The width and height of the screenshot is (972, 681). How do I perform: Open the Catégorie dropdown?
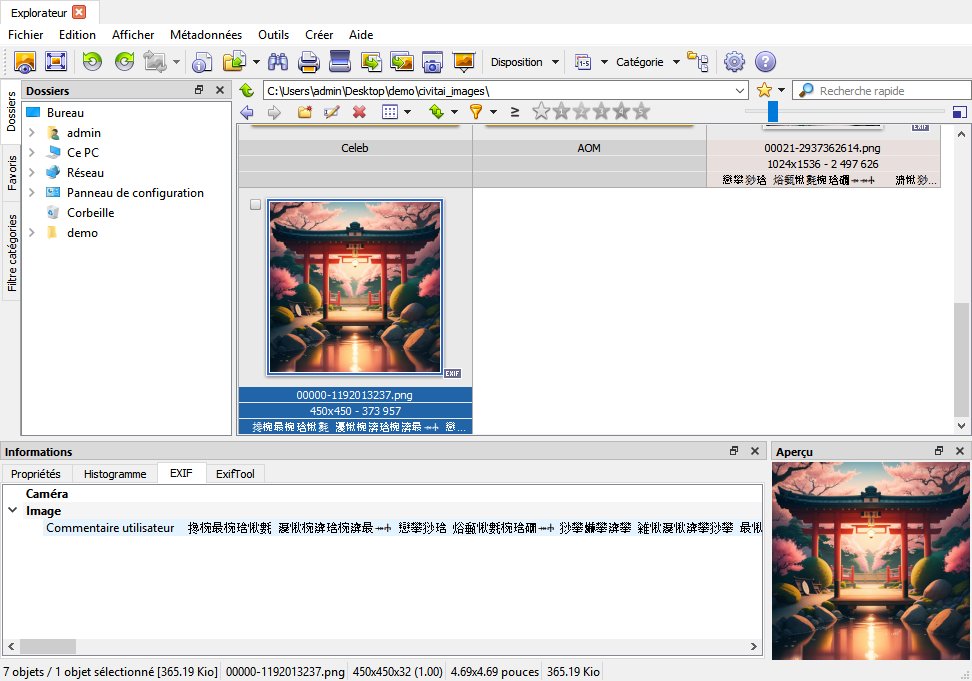point(648,62)
